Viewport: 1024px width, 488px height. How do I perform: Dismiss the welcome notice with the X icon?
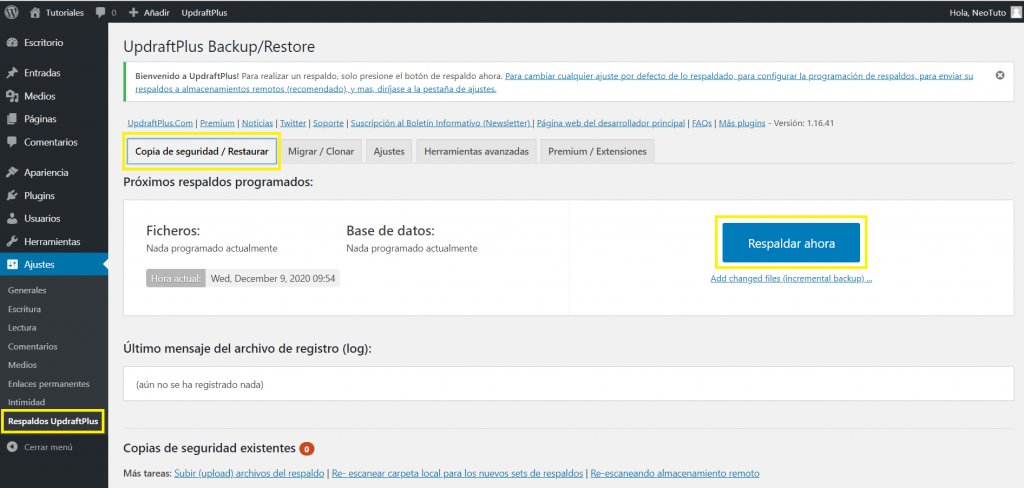(1000, 75)
